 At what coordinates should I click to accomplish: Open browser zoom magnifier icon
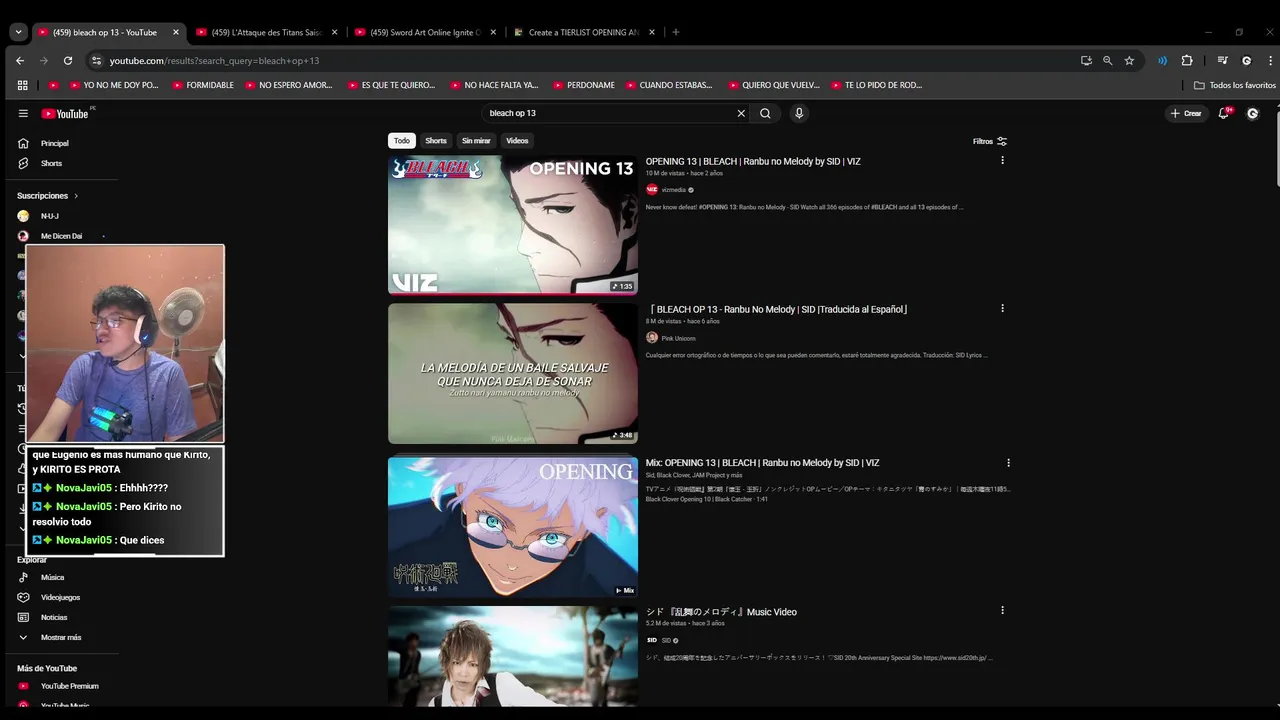pos(1107,60)
